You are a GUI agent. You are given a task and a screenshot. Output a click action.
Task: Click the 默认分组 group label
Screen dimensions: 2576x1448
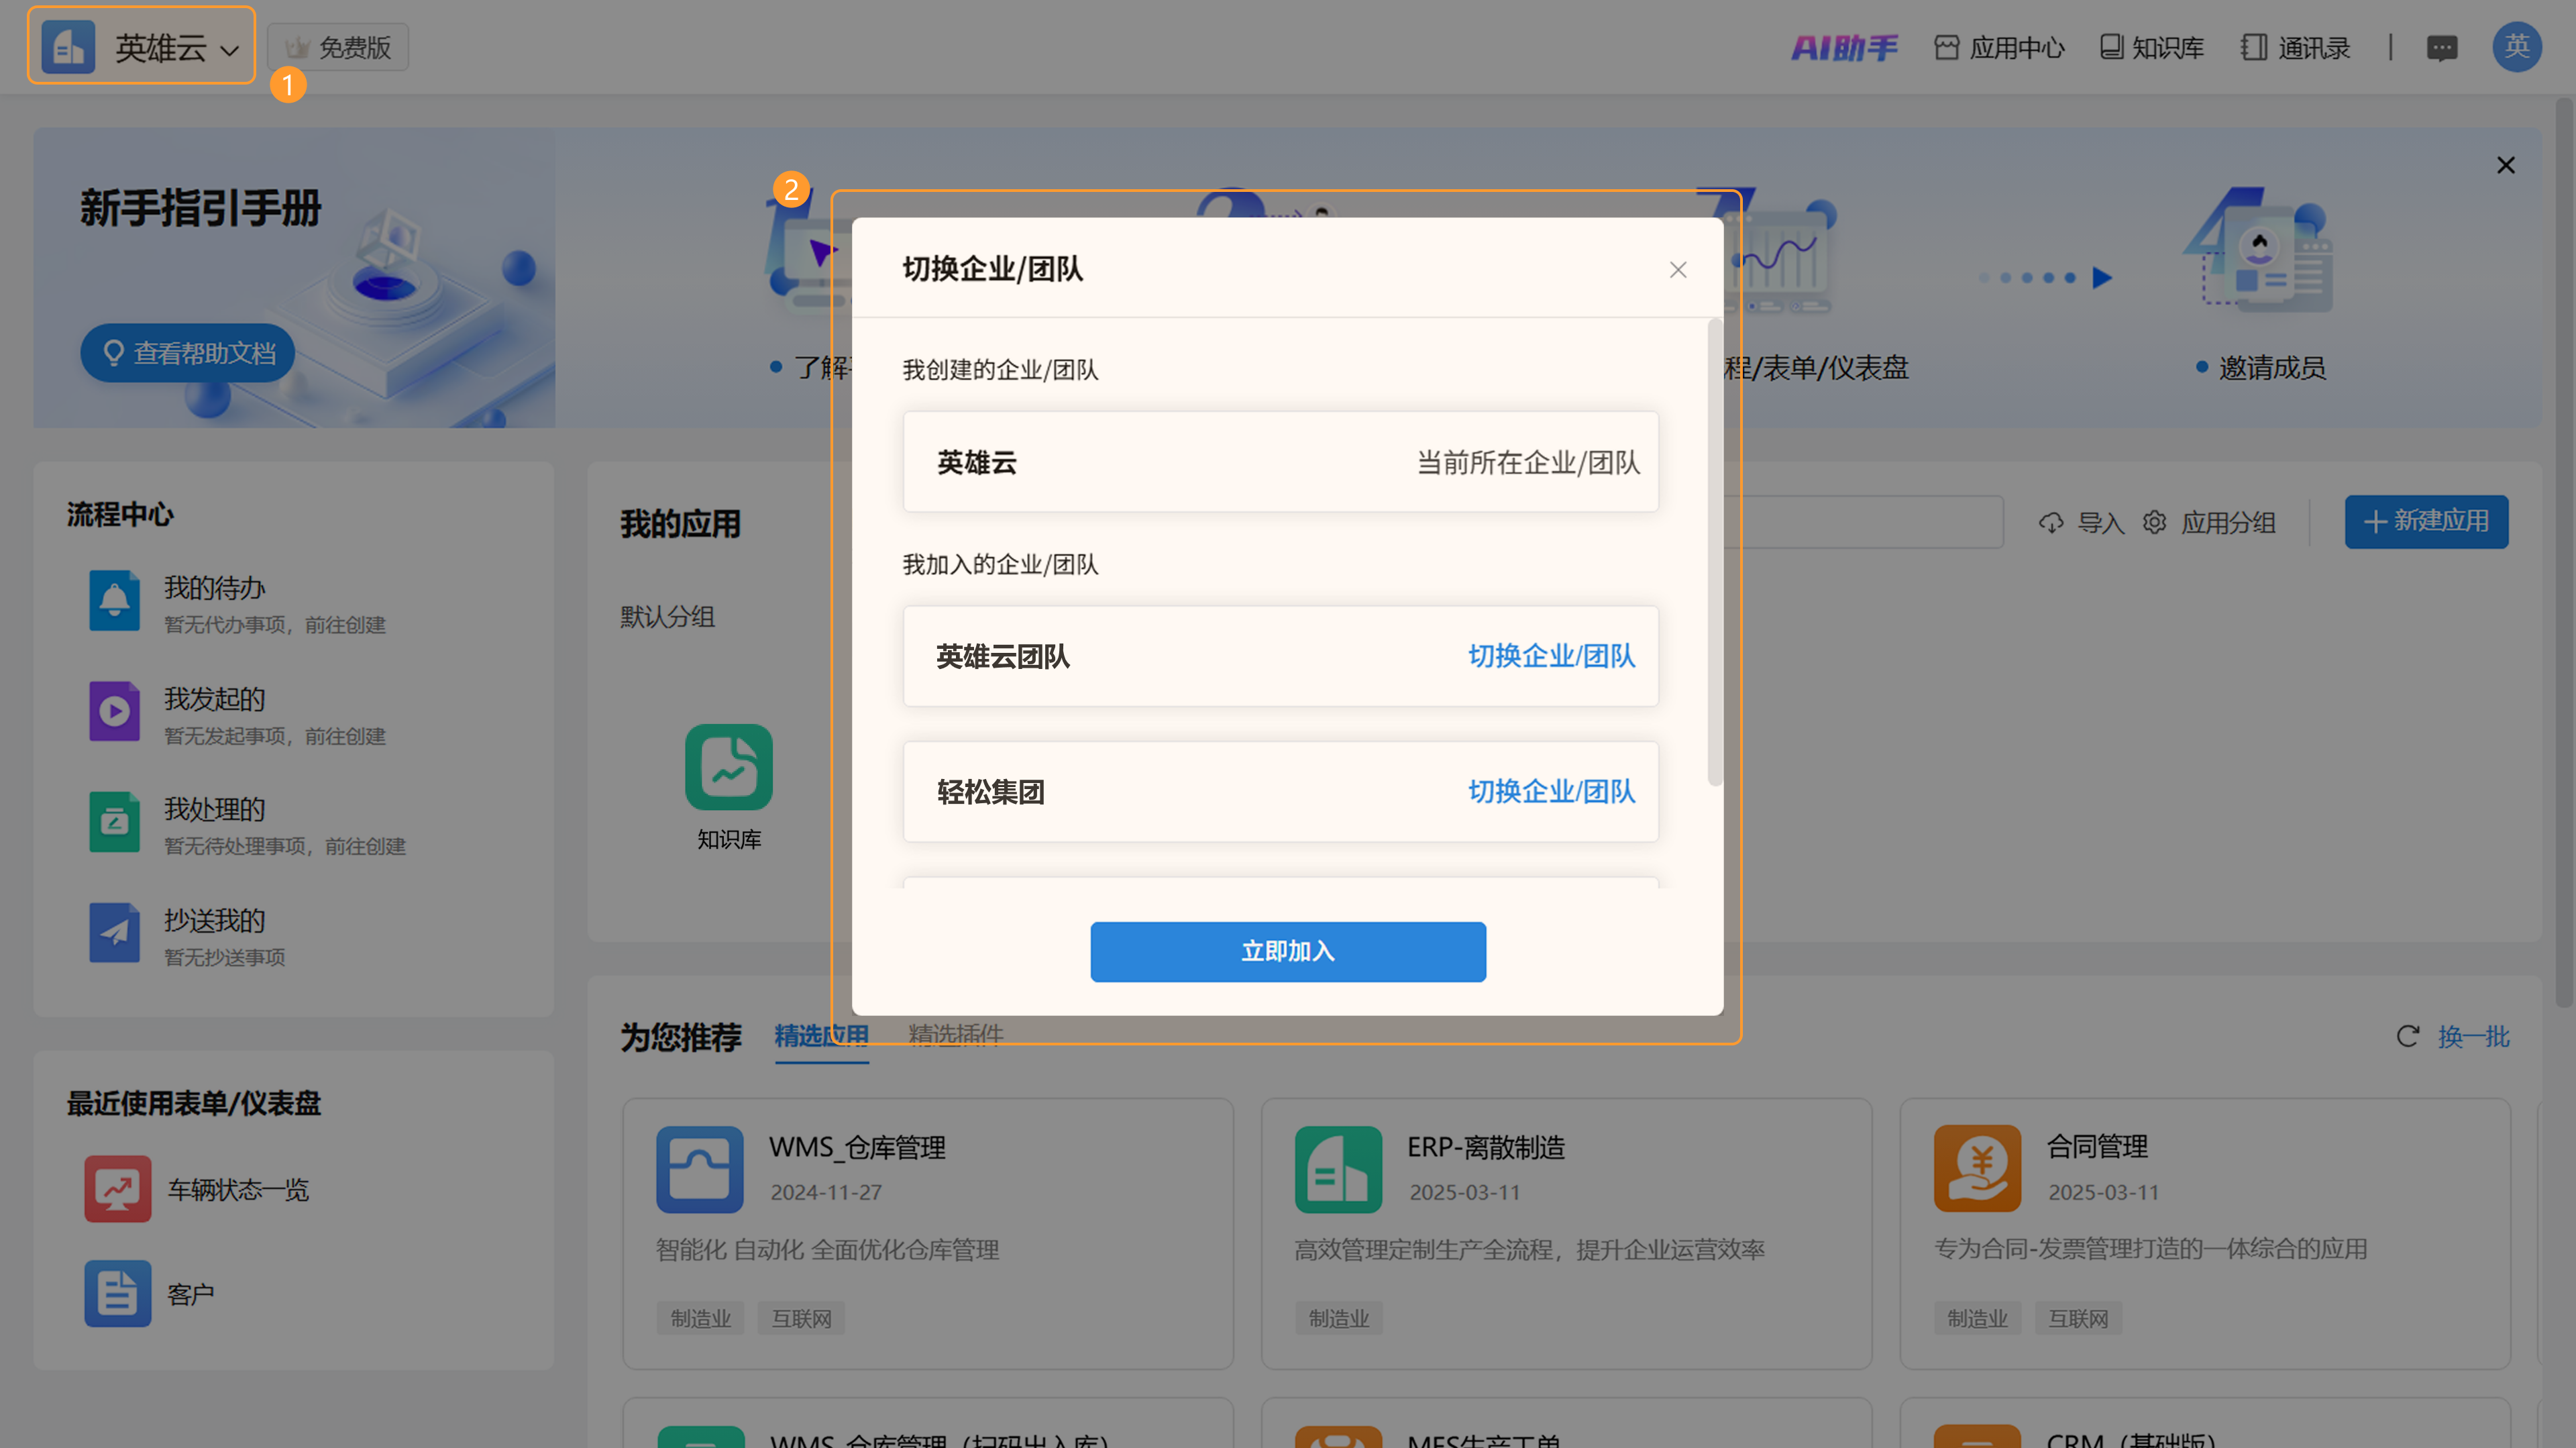pos(667,616)
